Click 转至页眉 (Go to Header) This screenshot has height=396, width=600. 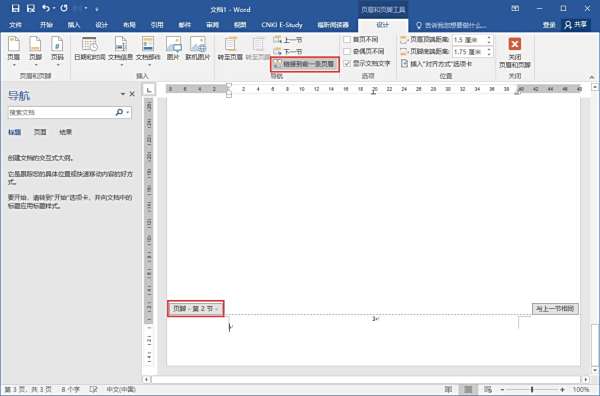(x=230, y=49)
